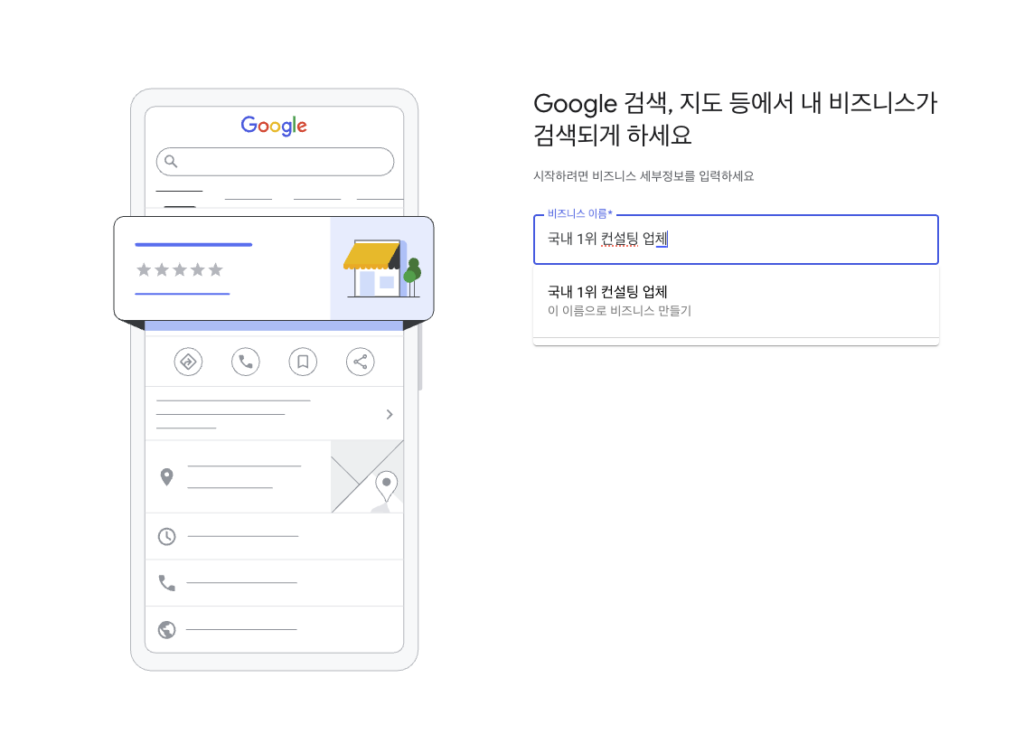The width and height of the screenshot is (1024, 734).
Task: Click the directions icon in phone mockup
Action: (187, 361)
